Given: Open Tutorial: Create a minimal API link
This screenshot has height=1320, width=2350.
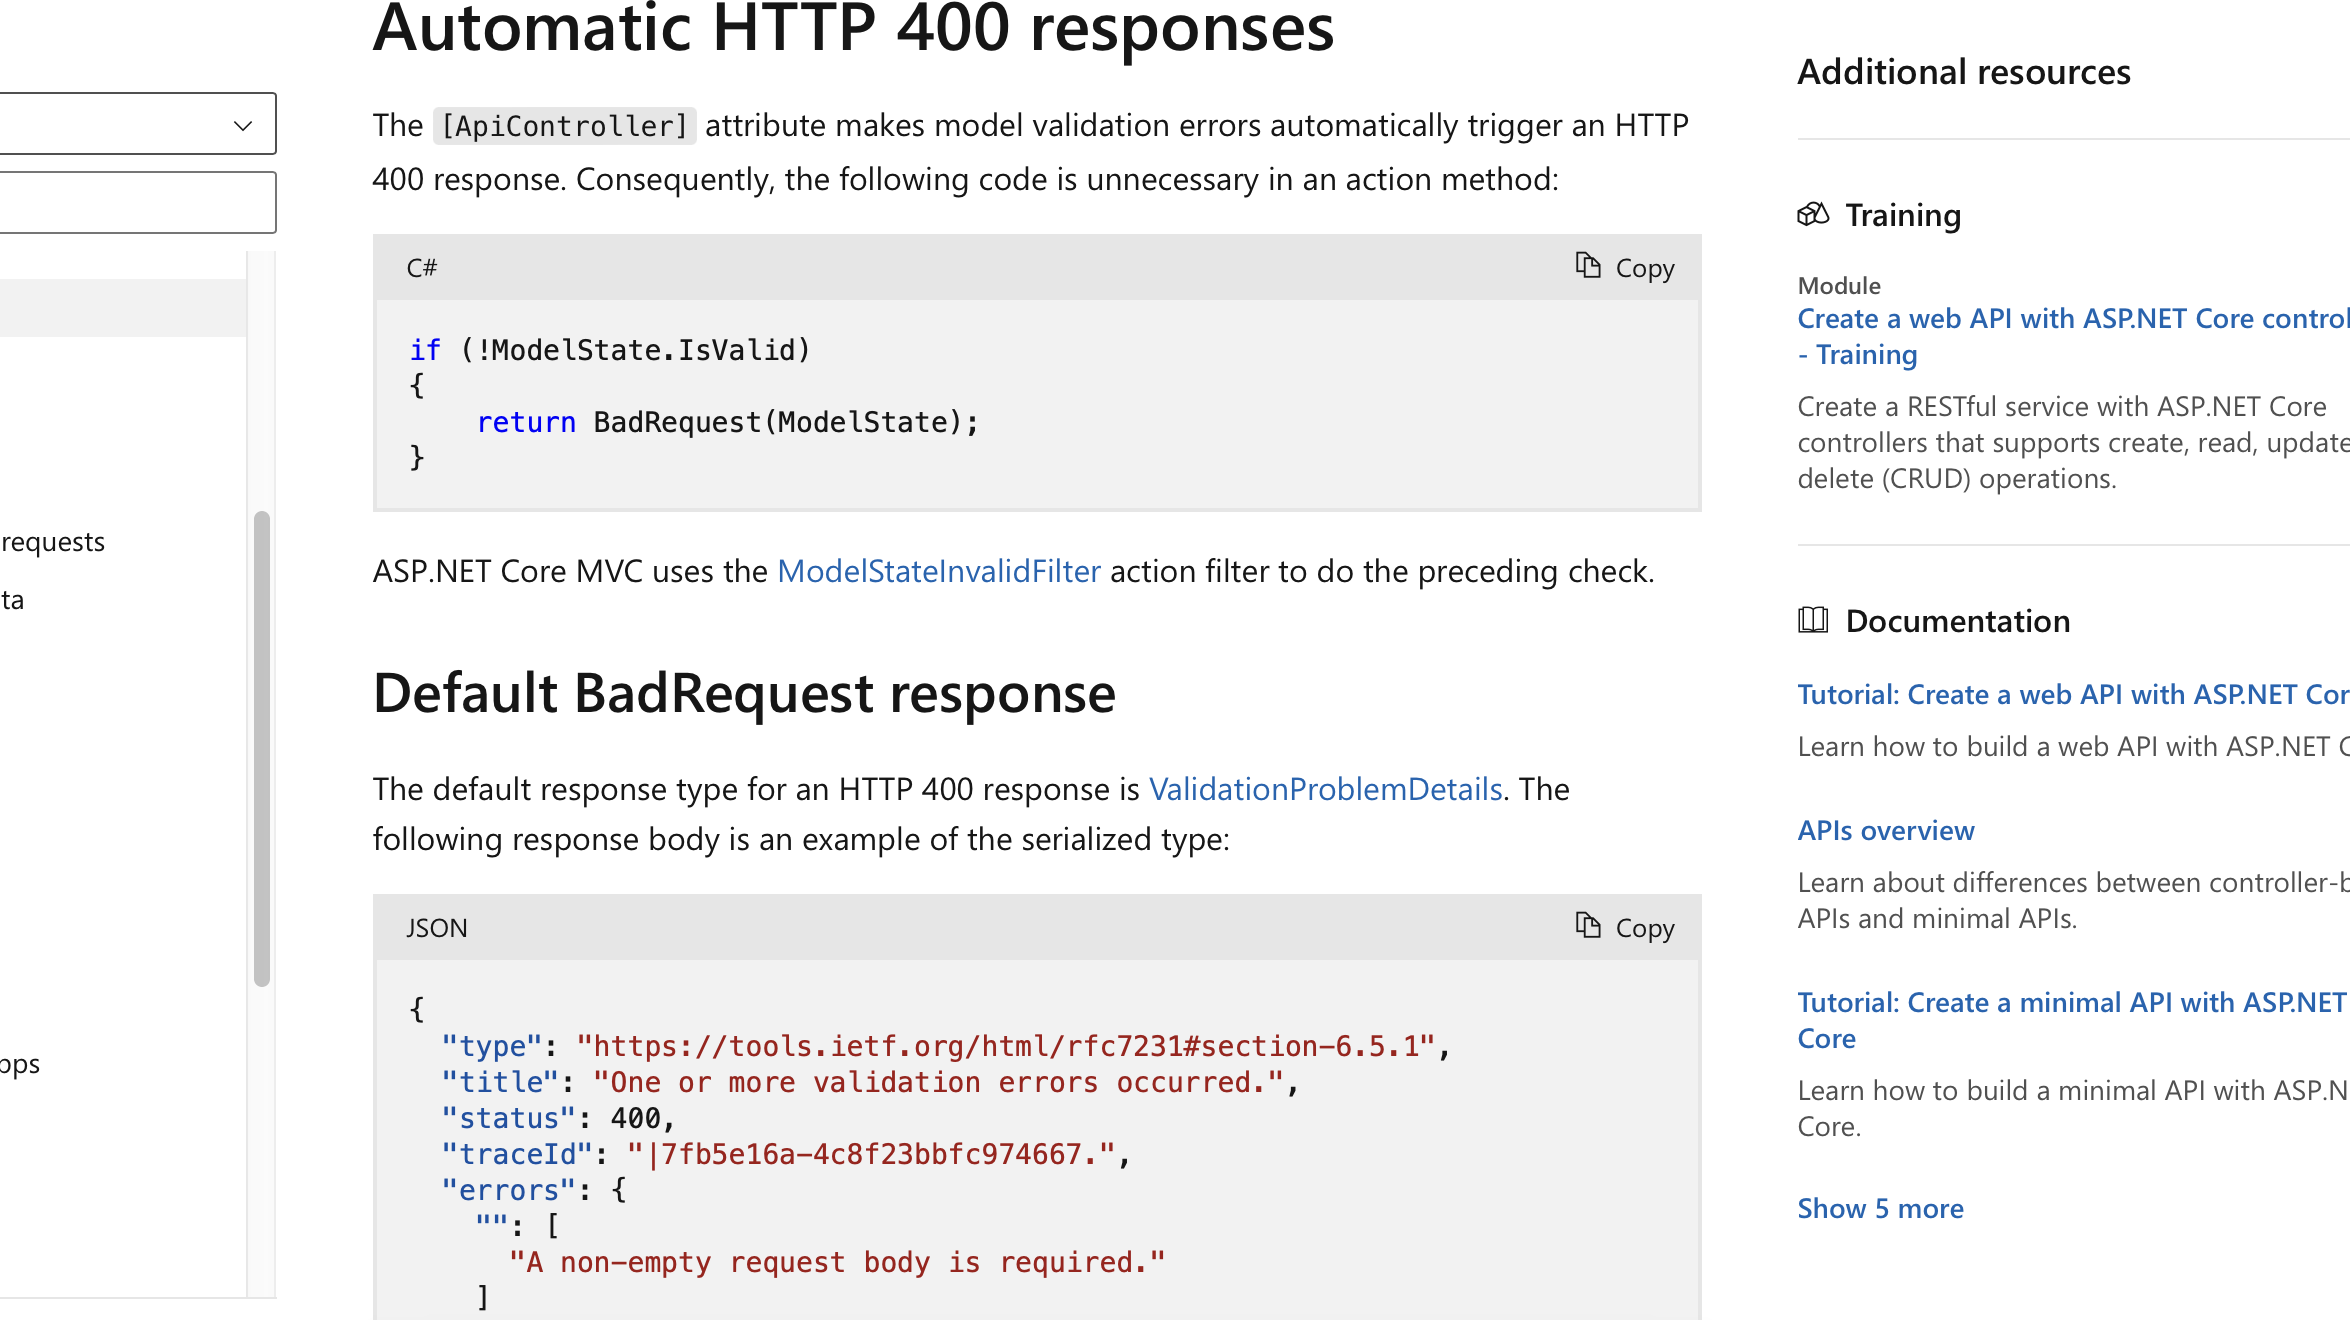Looking at the screenshot, I should click(2070, 1003).
